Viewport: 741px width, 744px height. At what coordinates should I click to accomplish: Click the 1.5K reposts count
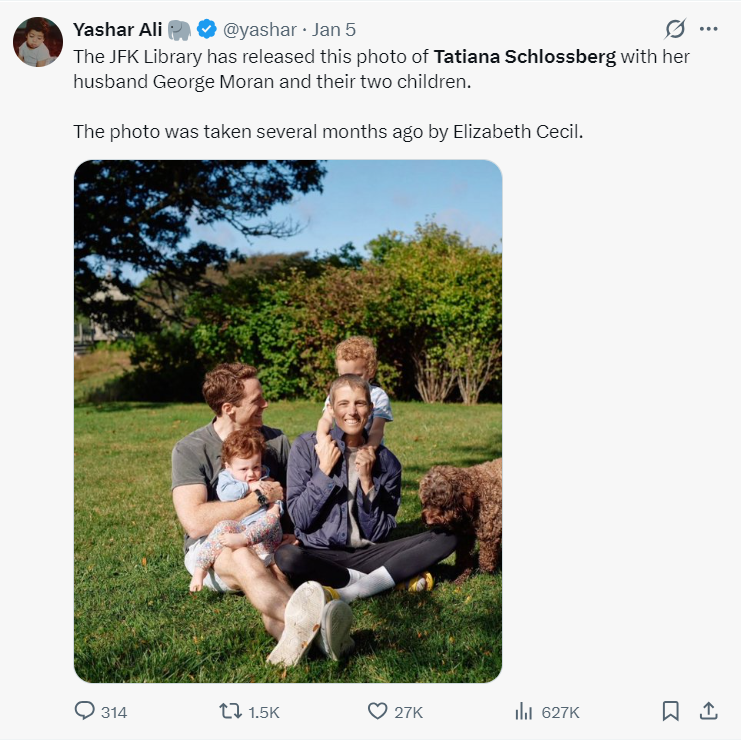coord(264,712)
